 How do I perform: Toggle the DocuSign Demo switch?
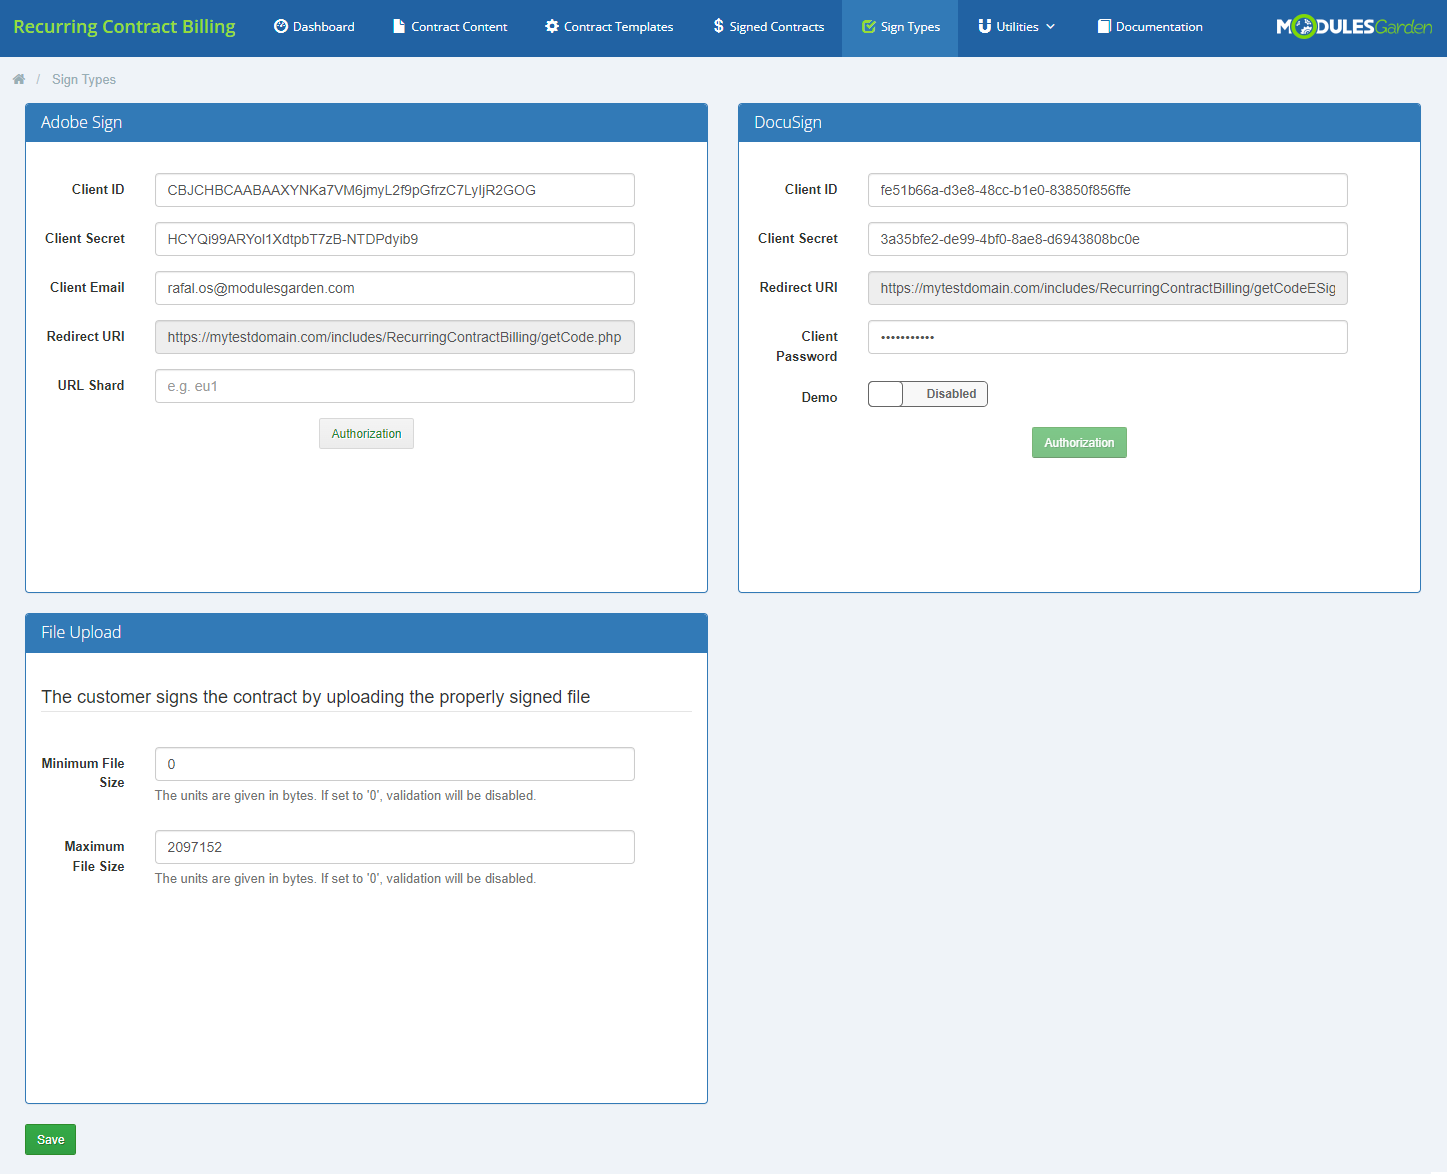[x=928, y=394]
